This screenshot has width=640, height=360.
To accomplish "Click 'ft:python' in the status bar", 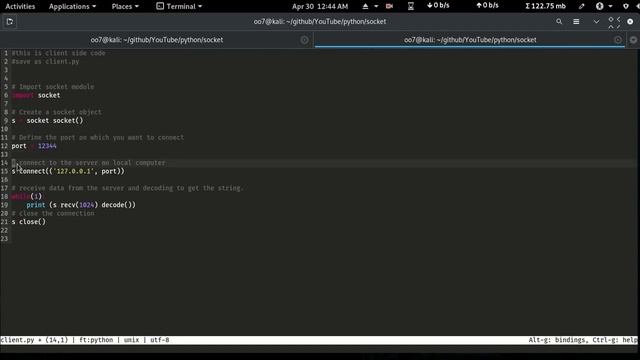I will (96, 340).
